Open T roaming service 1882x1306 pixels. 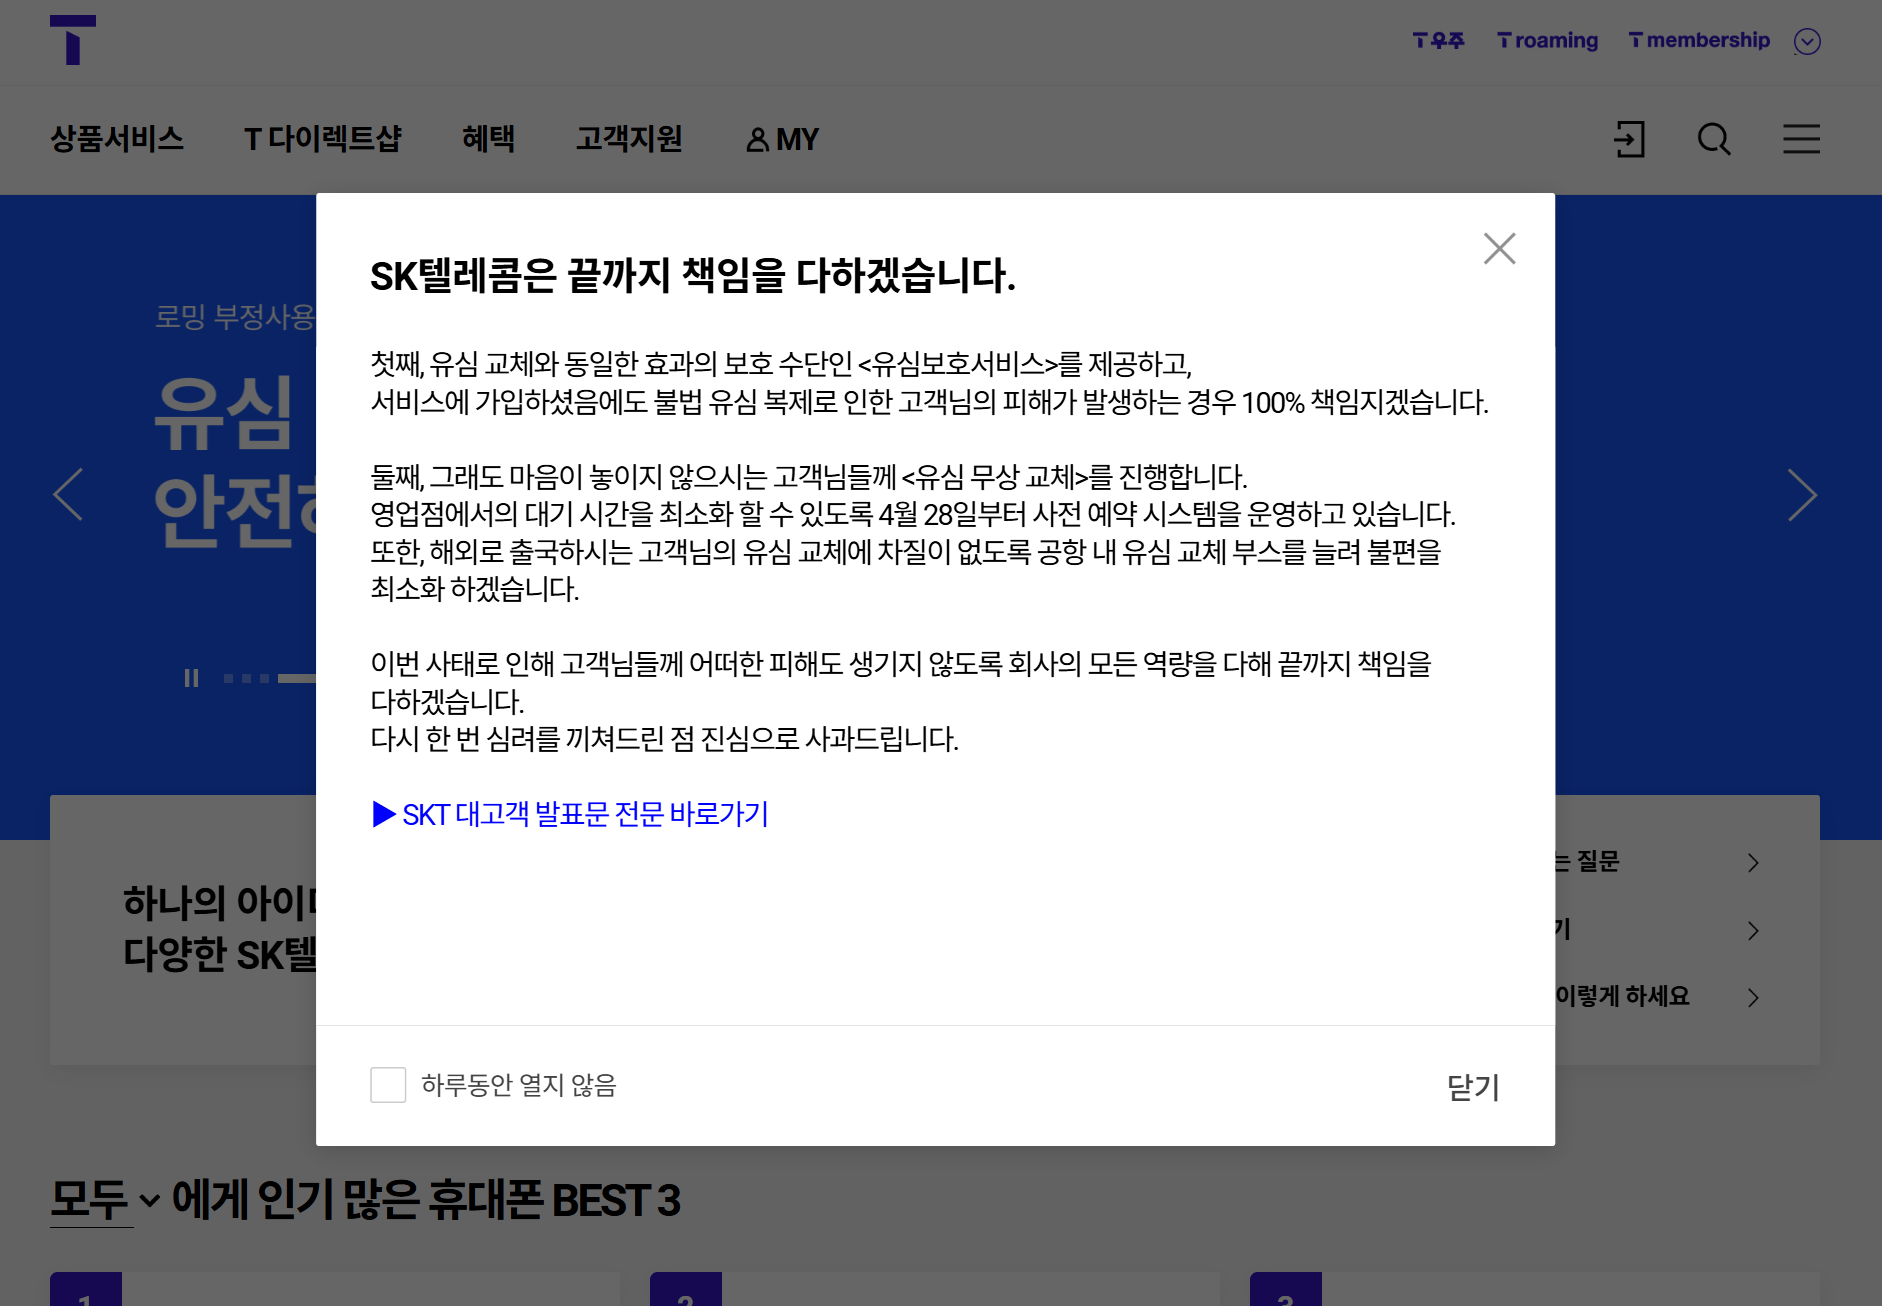(1546, 40)
